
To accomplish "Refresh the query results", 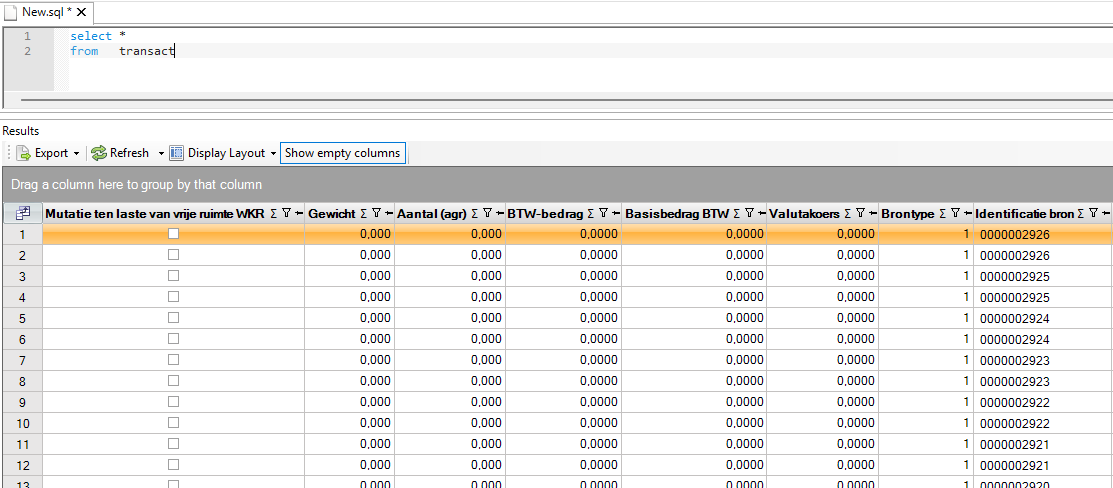I will 121,153.
